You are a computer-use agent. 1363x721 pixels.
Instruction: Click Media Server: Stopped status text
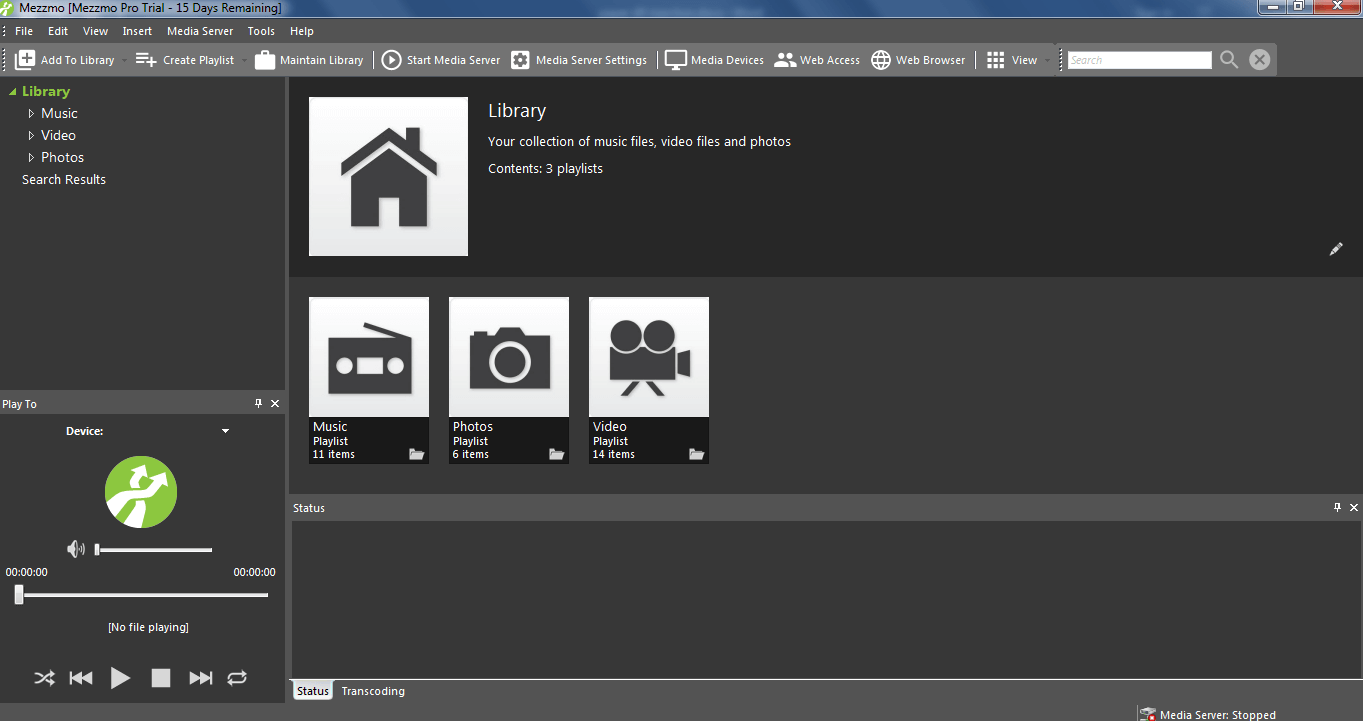tap(1218, 715)
